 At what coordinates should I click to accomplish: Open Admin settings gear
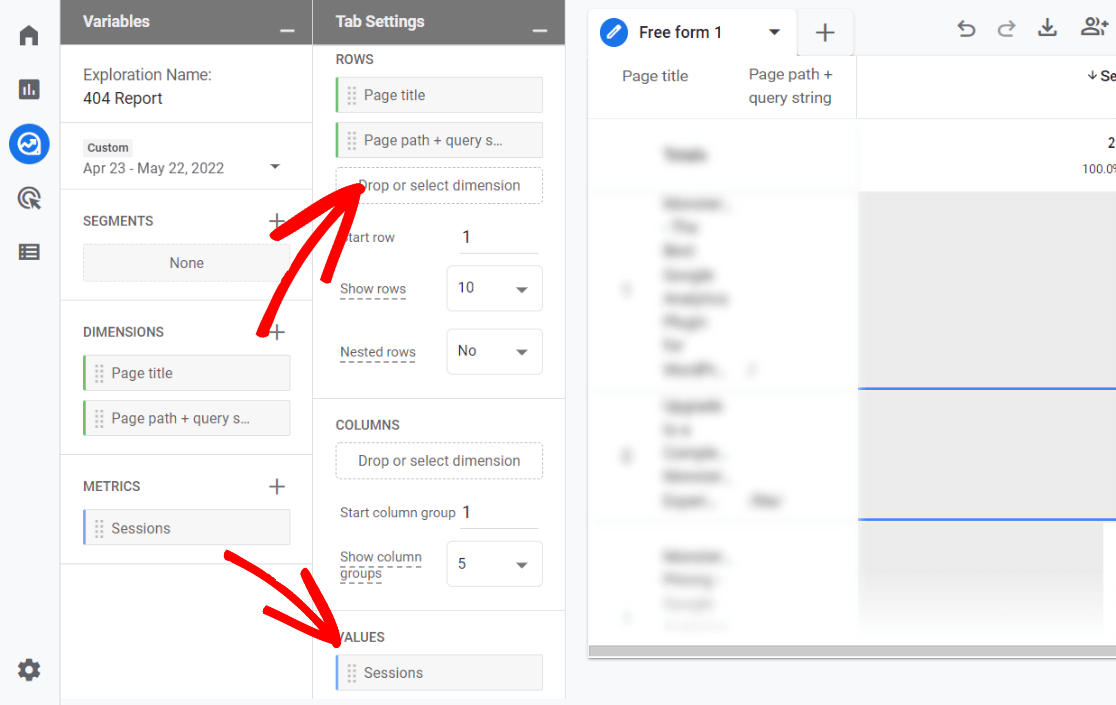point(29,670)
